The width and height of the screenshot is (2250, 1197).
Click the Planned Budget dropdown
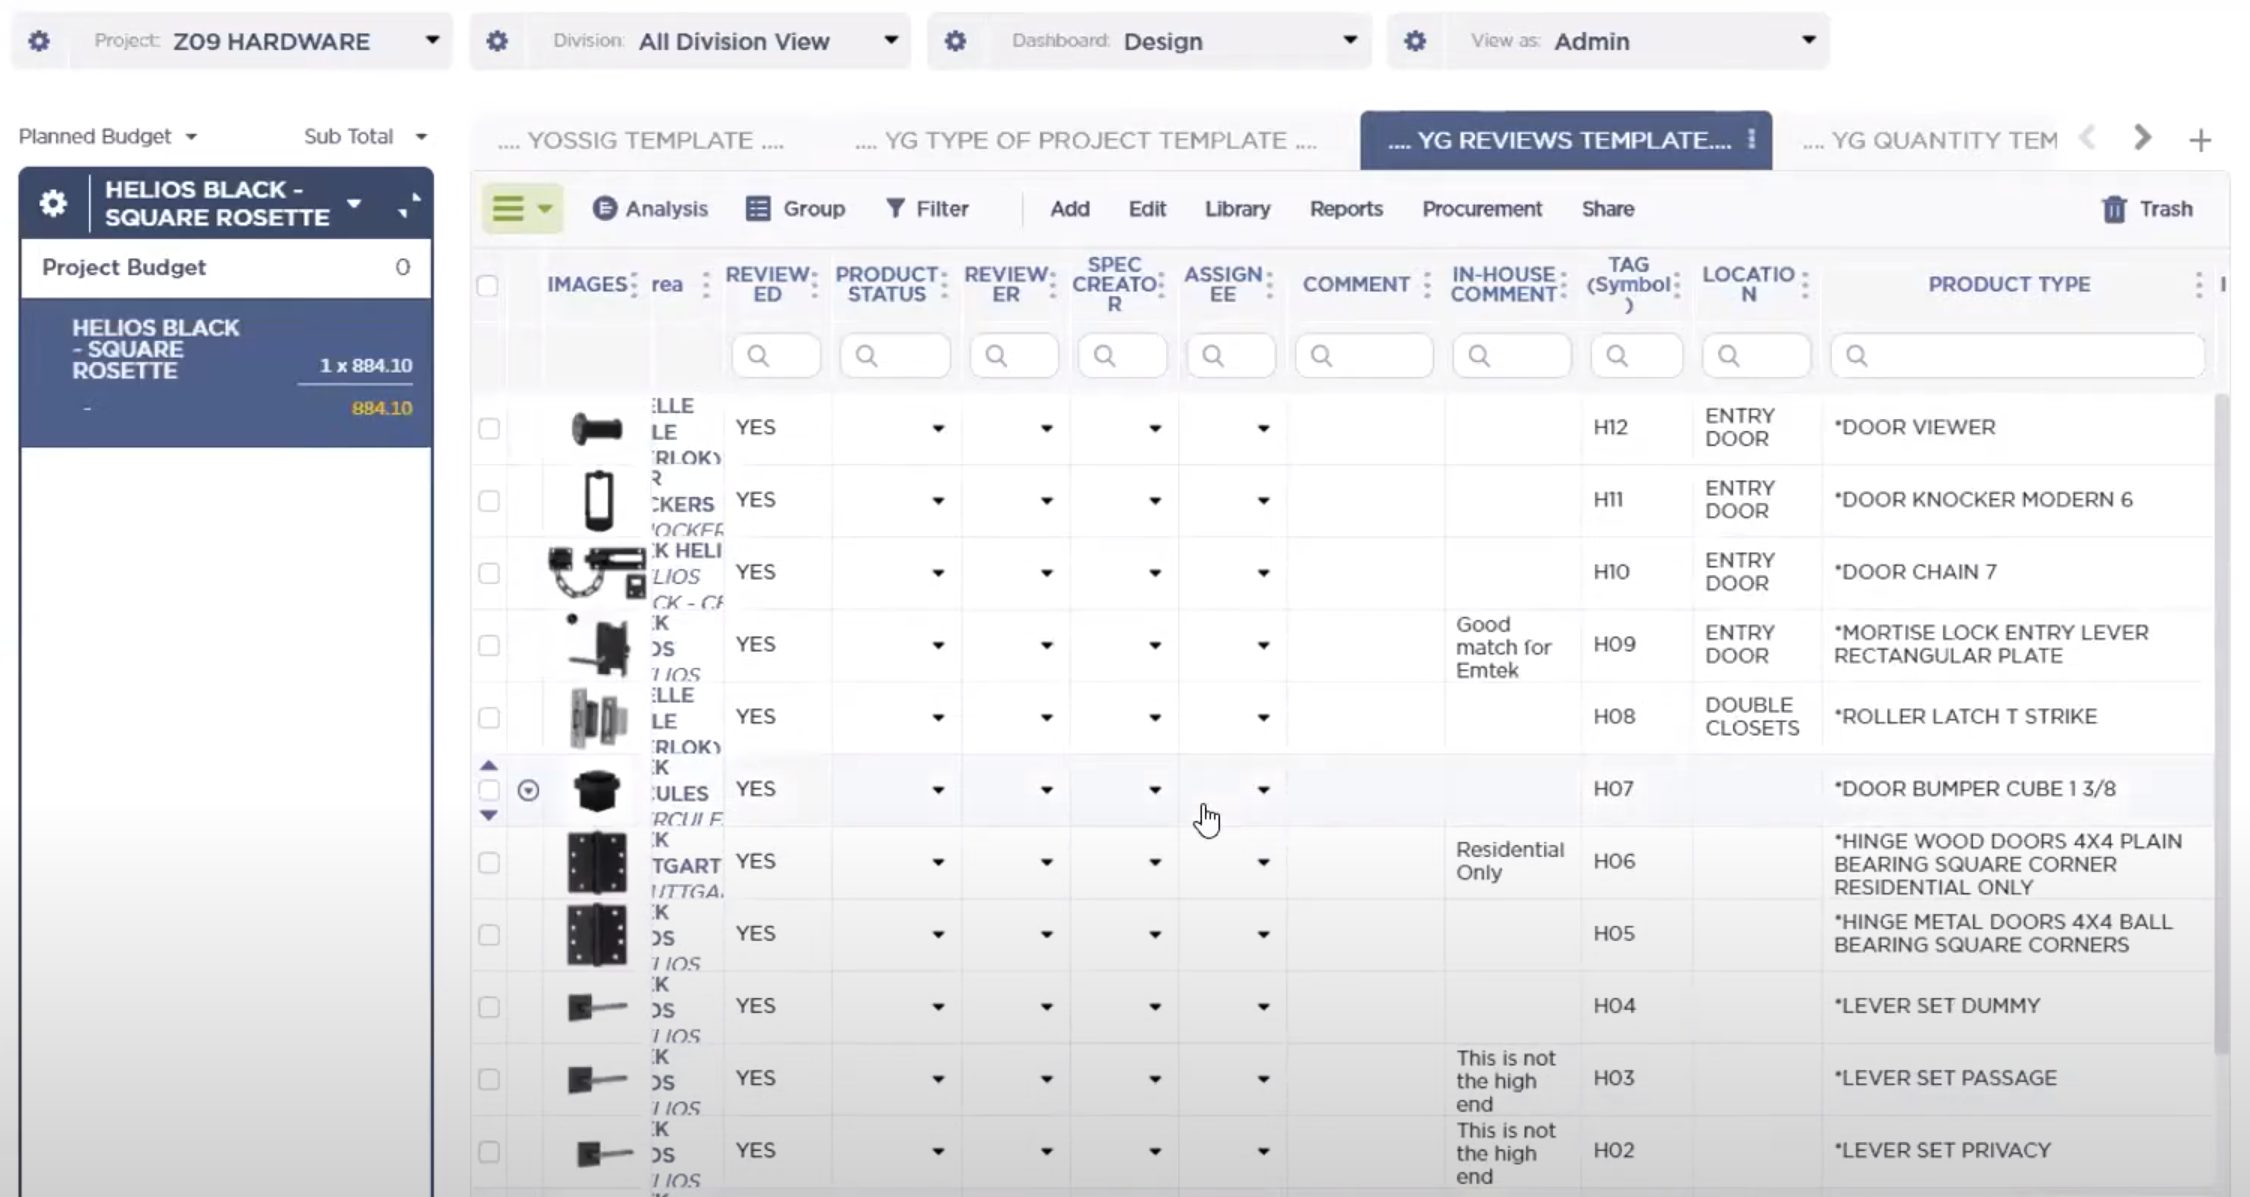(x=106, y=135)
